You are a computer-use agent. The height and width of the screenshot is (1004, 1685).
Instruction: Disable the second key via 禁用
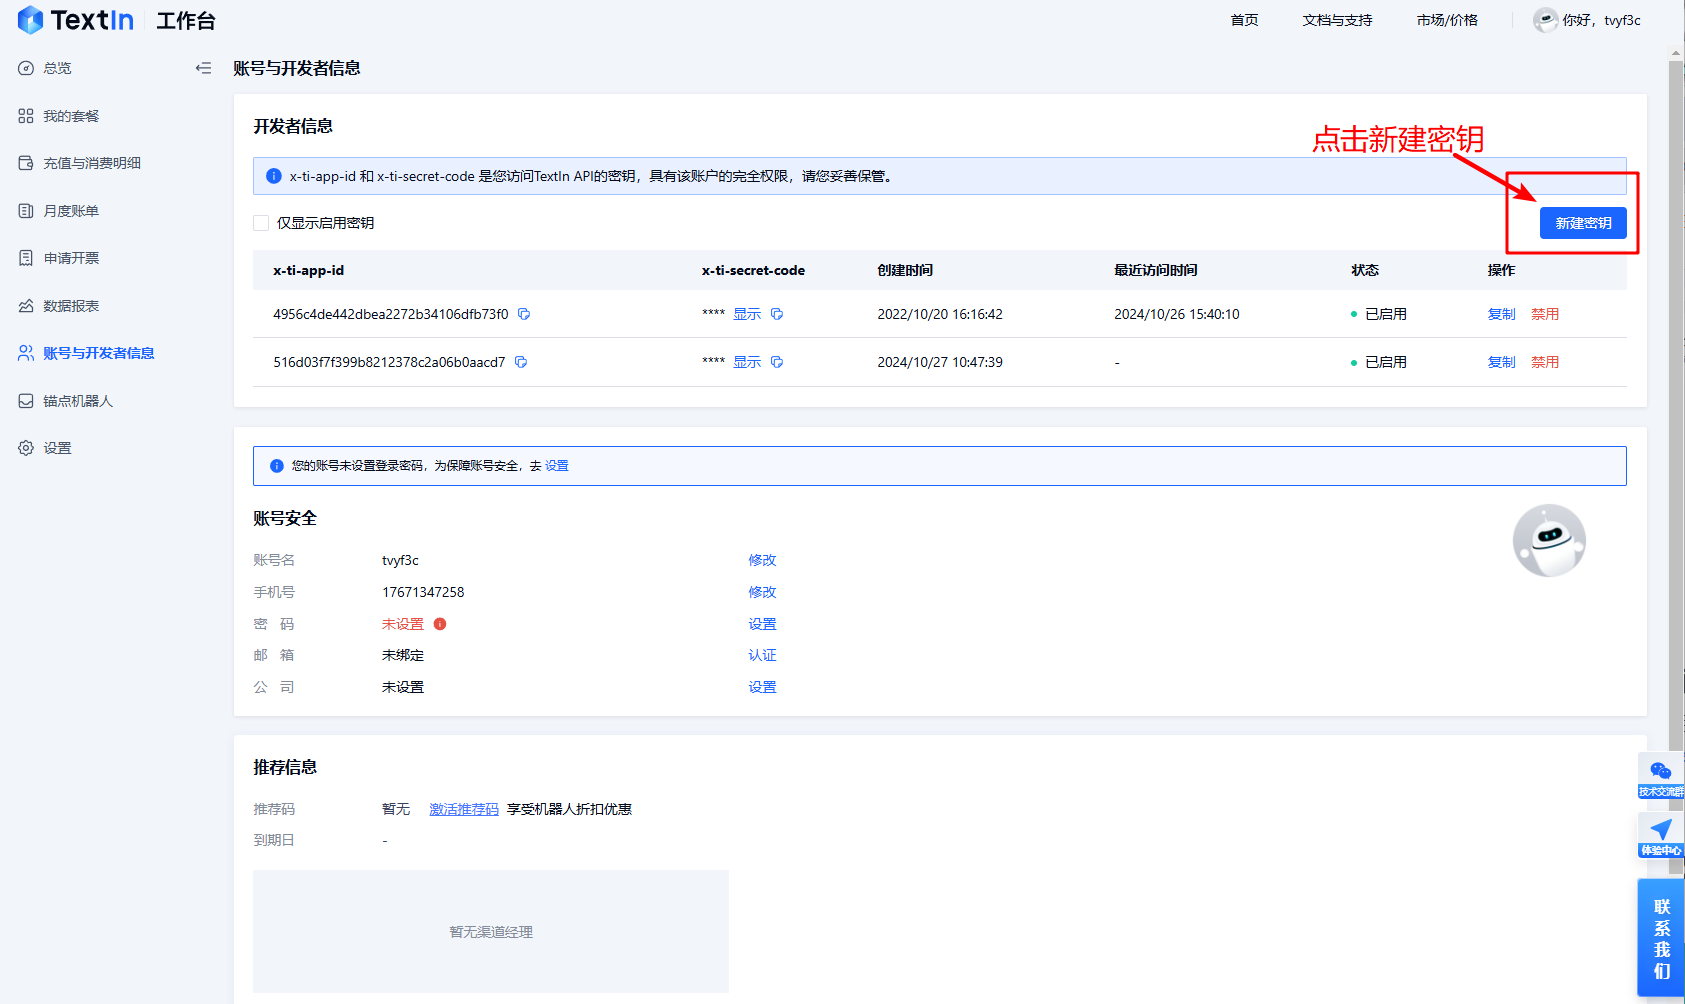[x=1544, y=362]
